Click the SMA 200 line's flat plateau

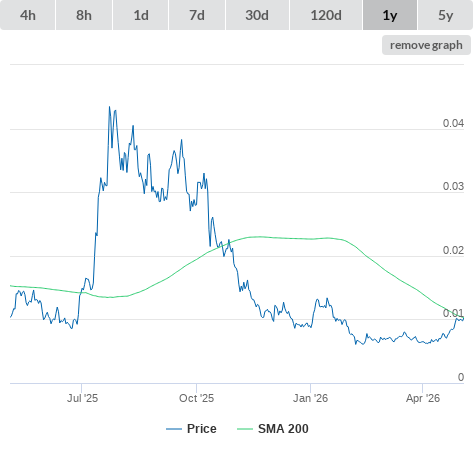coord(290,238)
